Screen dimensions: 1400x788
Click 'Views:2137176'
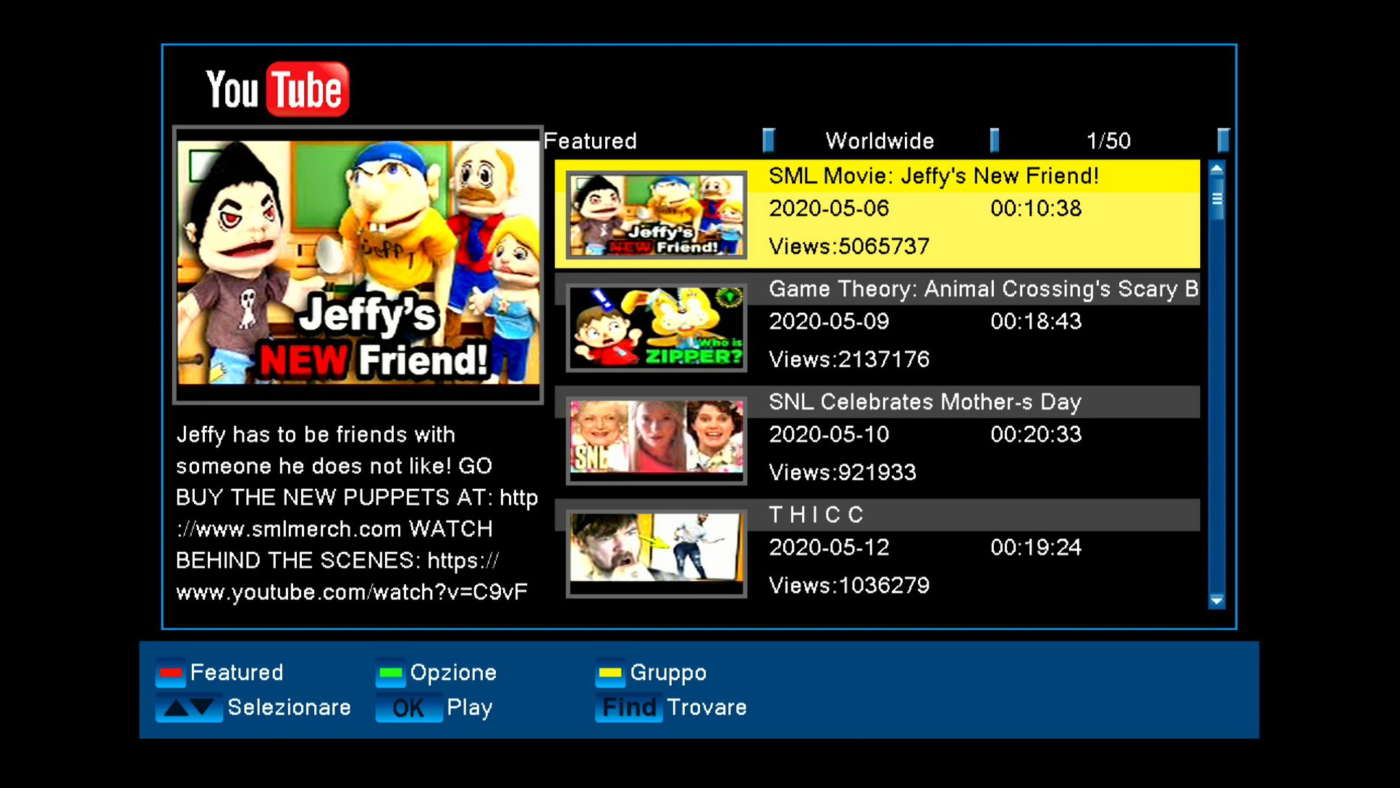click(x=849, y=359)
